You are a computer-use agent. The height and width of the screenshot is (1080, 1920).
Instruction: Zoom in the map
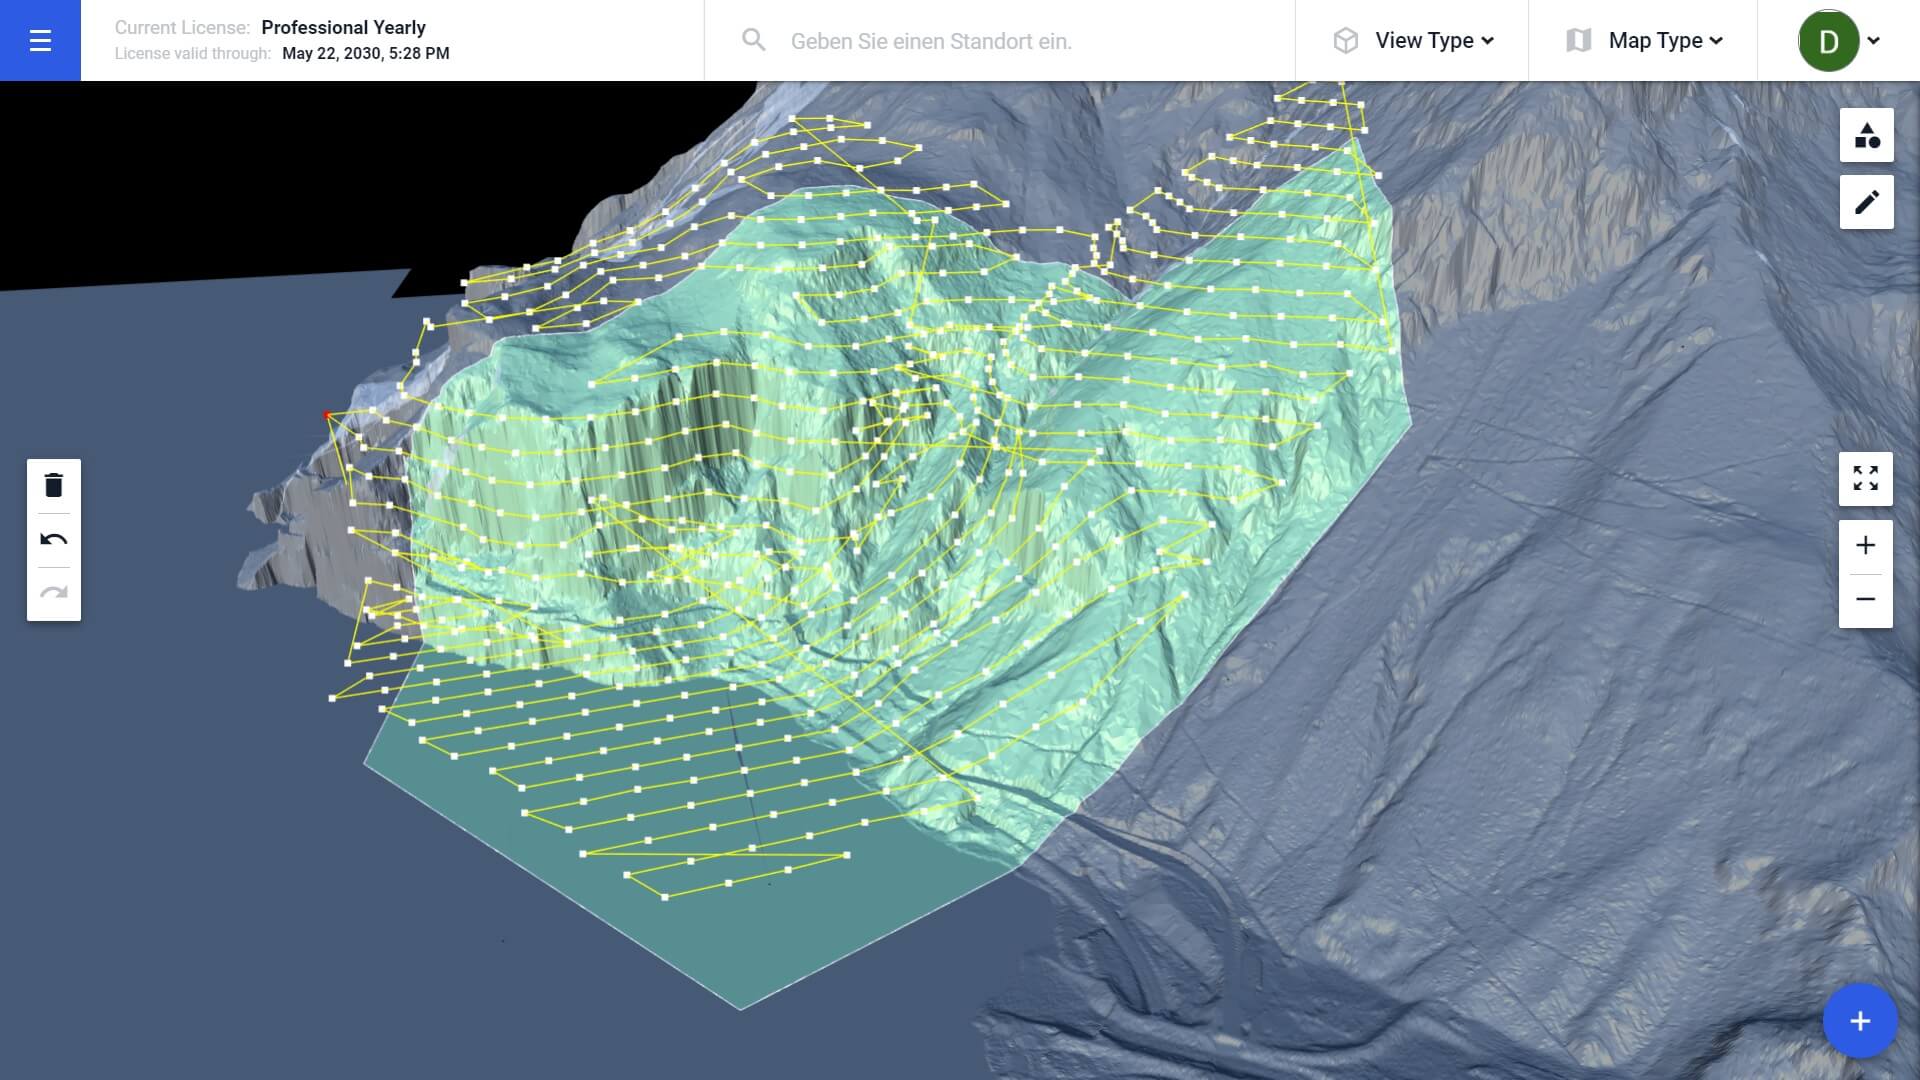point(1865,546)
